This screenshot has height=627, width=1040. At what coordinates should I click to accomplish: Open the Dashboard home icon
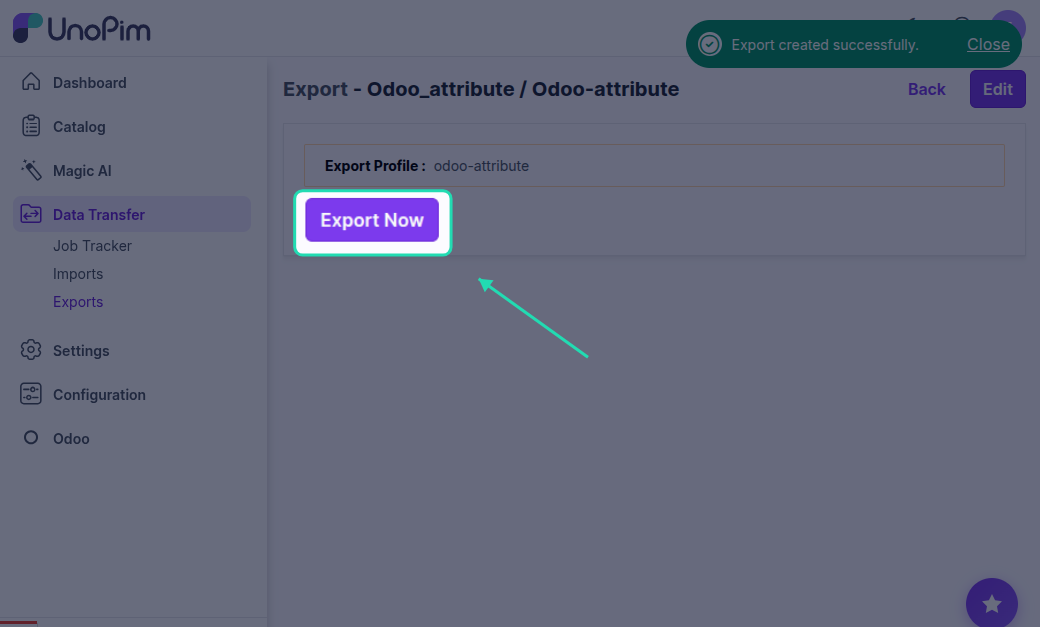coord(31,82)
